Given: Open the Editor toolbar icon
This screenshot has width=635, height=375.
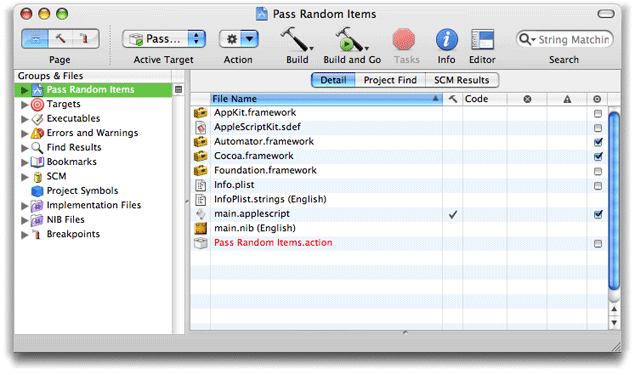Looking at the screenshot, I should (x=482, y=40).
